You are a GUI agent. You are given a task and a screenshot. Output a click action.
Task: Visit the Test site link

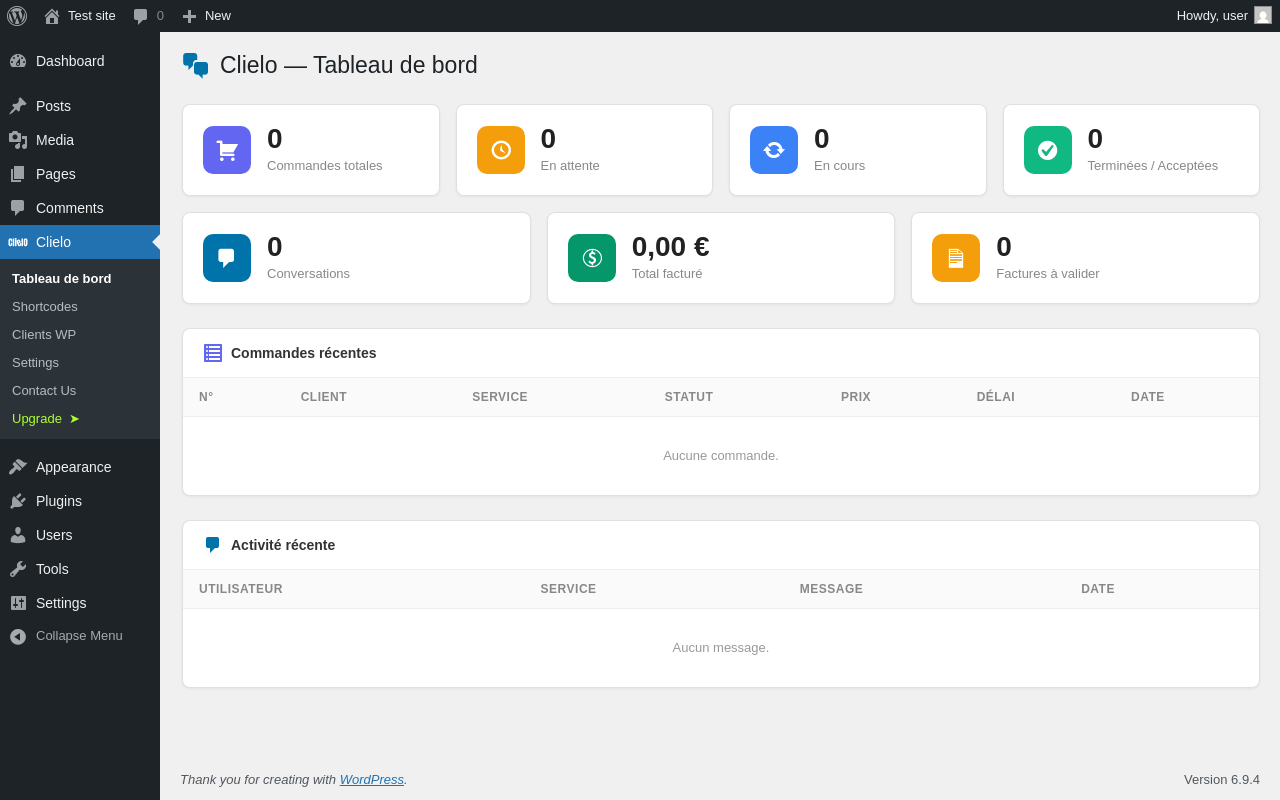pos(80,16)
